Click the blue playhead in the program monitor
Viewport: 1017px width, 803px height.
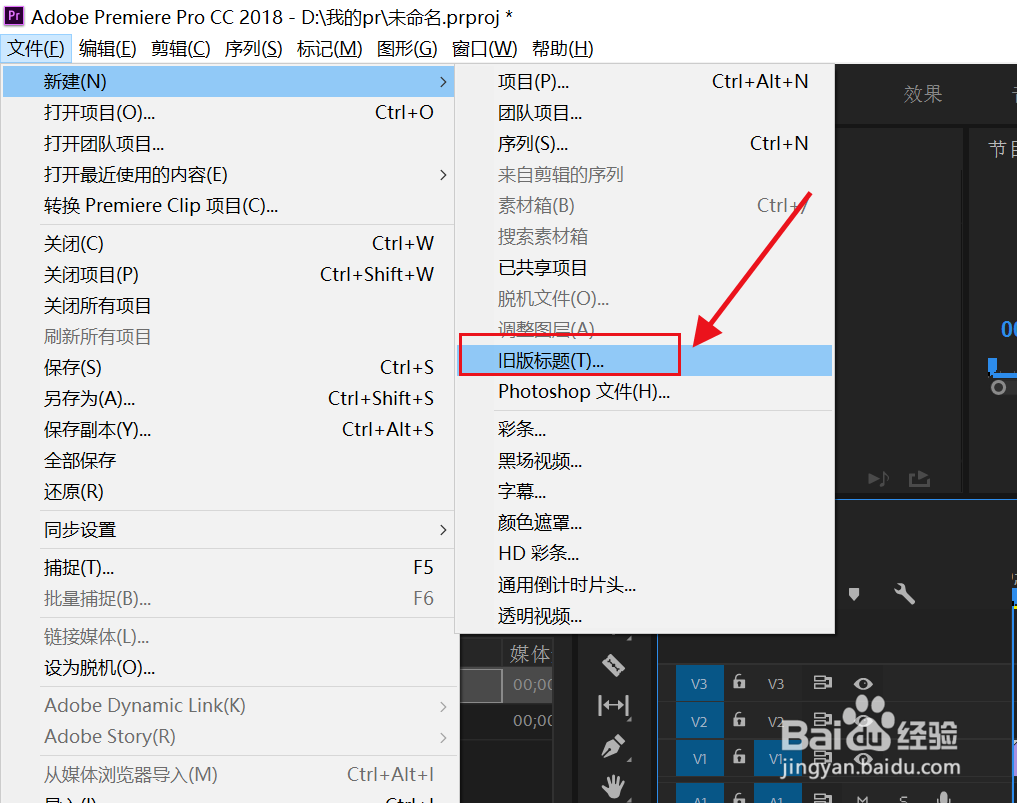point(992,366)
